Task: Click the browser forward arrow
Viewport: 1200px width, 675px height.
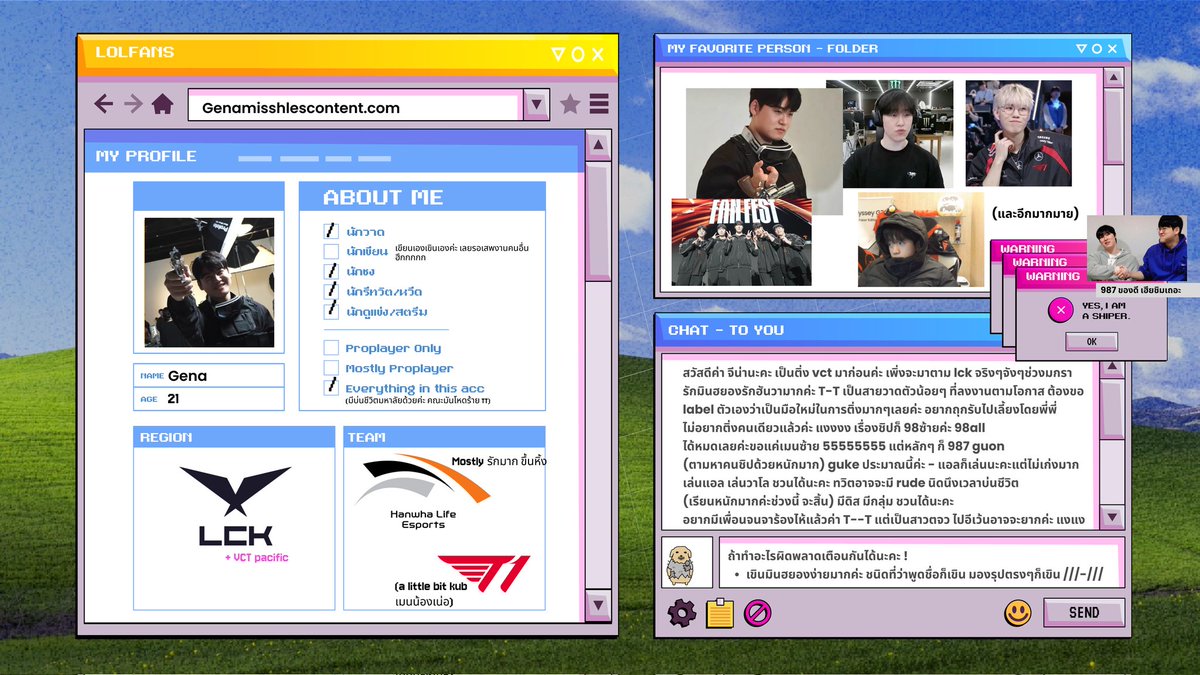Action: (x=132, y=104)
